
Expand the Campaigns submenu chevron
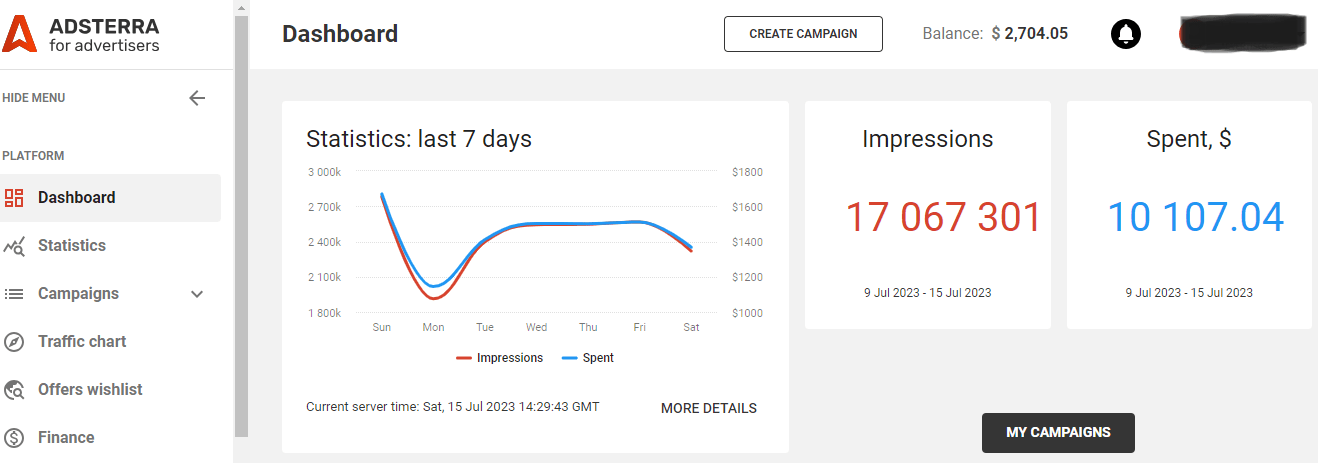point(197,294)
